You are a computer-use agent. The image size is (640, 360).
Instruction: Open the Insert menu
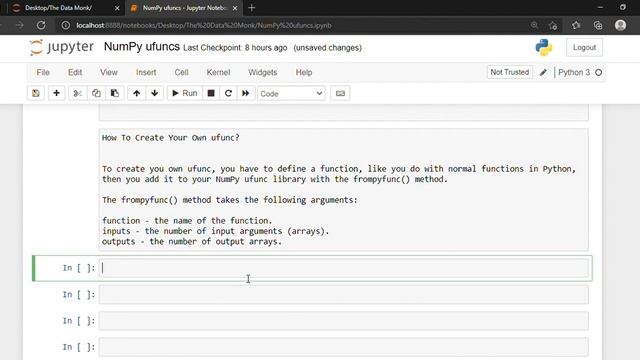pos(146,72)
